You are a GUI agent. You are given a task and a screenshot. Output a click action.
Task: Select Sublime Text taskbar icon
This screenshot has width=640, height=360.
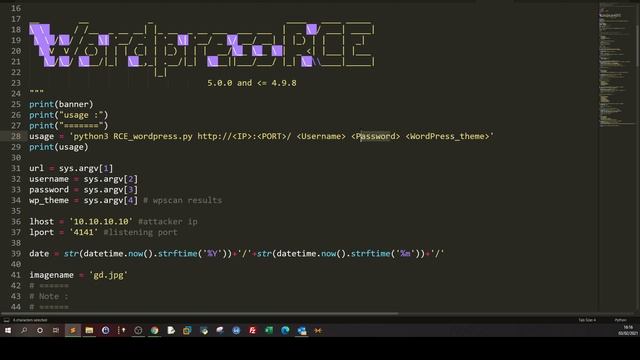(x=73, y=330)
